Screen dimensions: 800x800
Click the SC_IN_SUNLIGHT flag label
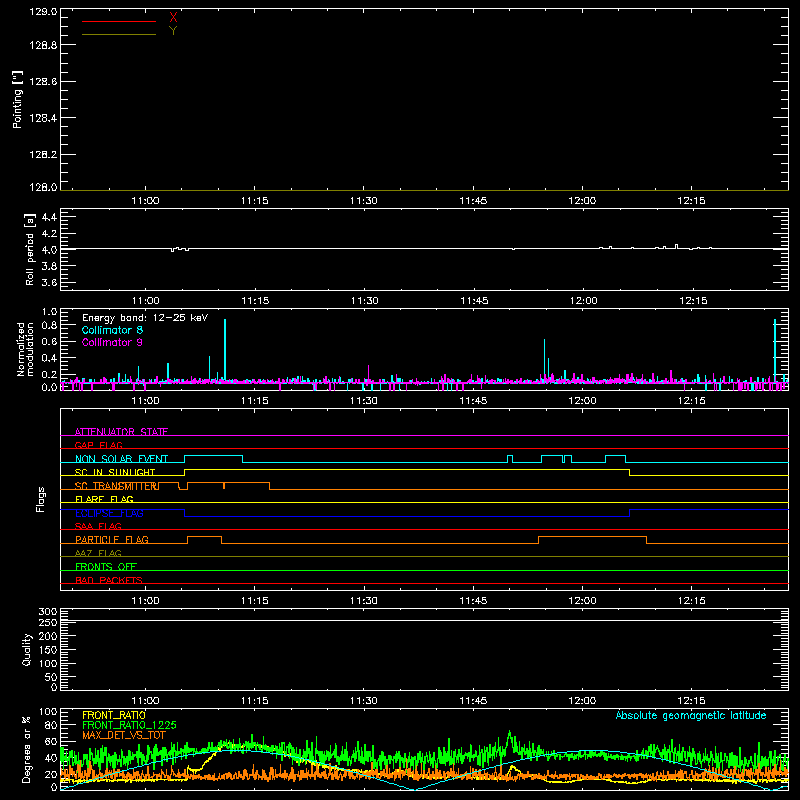pyautogui.click(x=114, y=472)
